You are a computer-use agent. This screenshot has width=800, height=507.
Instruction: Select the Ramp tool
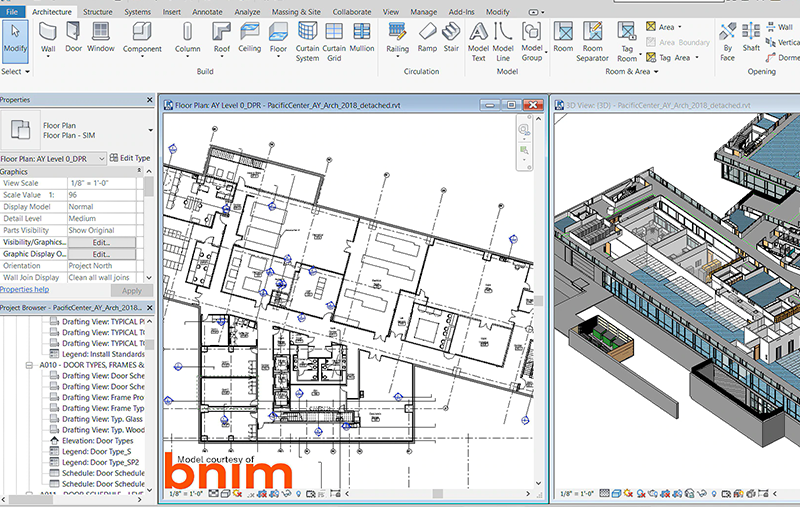pos(427,38)
